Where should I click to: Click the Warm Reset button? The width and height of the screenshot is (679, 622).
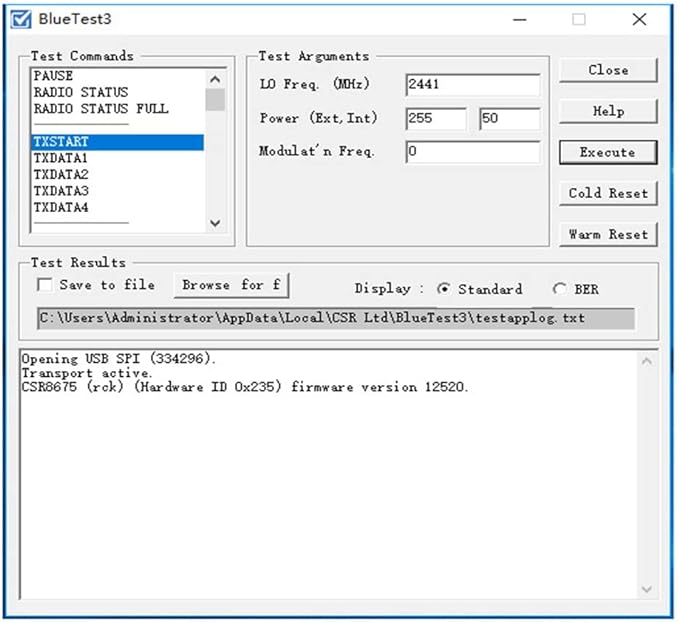coord(608,234)
